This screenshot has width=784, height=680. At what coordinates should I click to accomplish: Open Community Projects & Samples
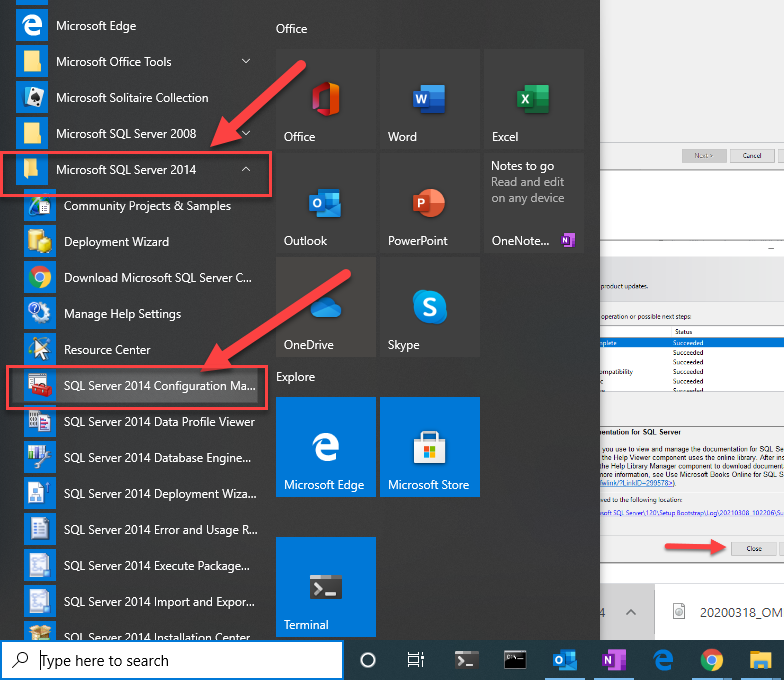tap(140, 206)
